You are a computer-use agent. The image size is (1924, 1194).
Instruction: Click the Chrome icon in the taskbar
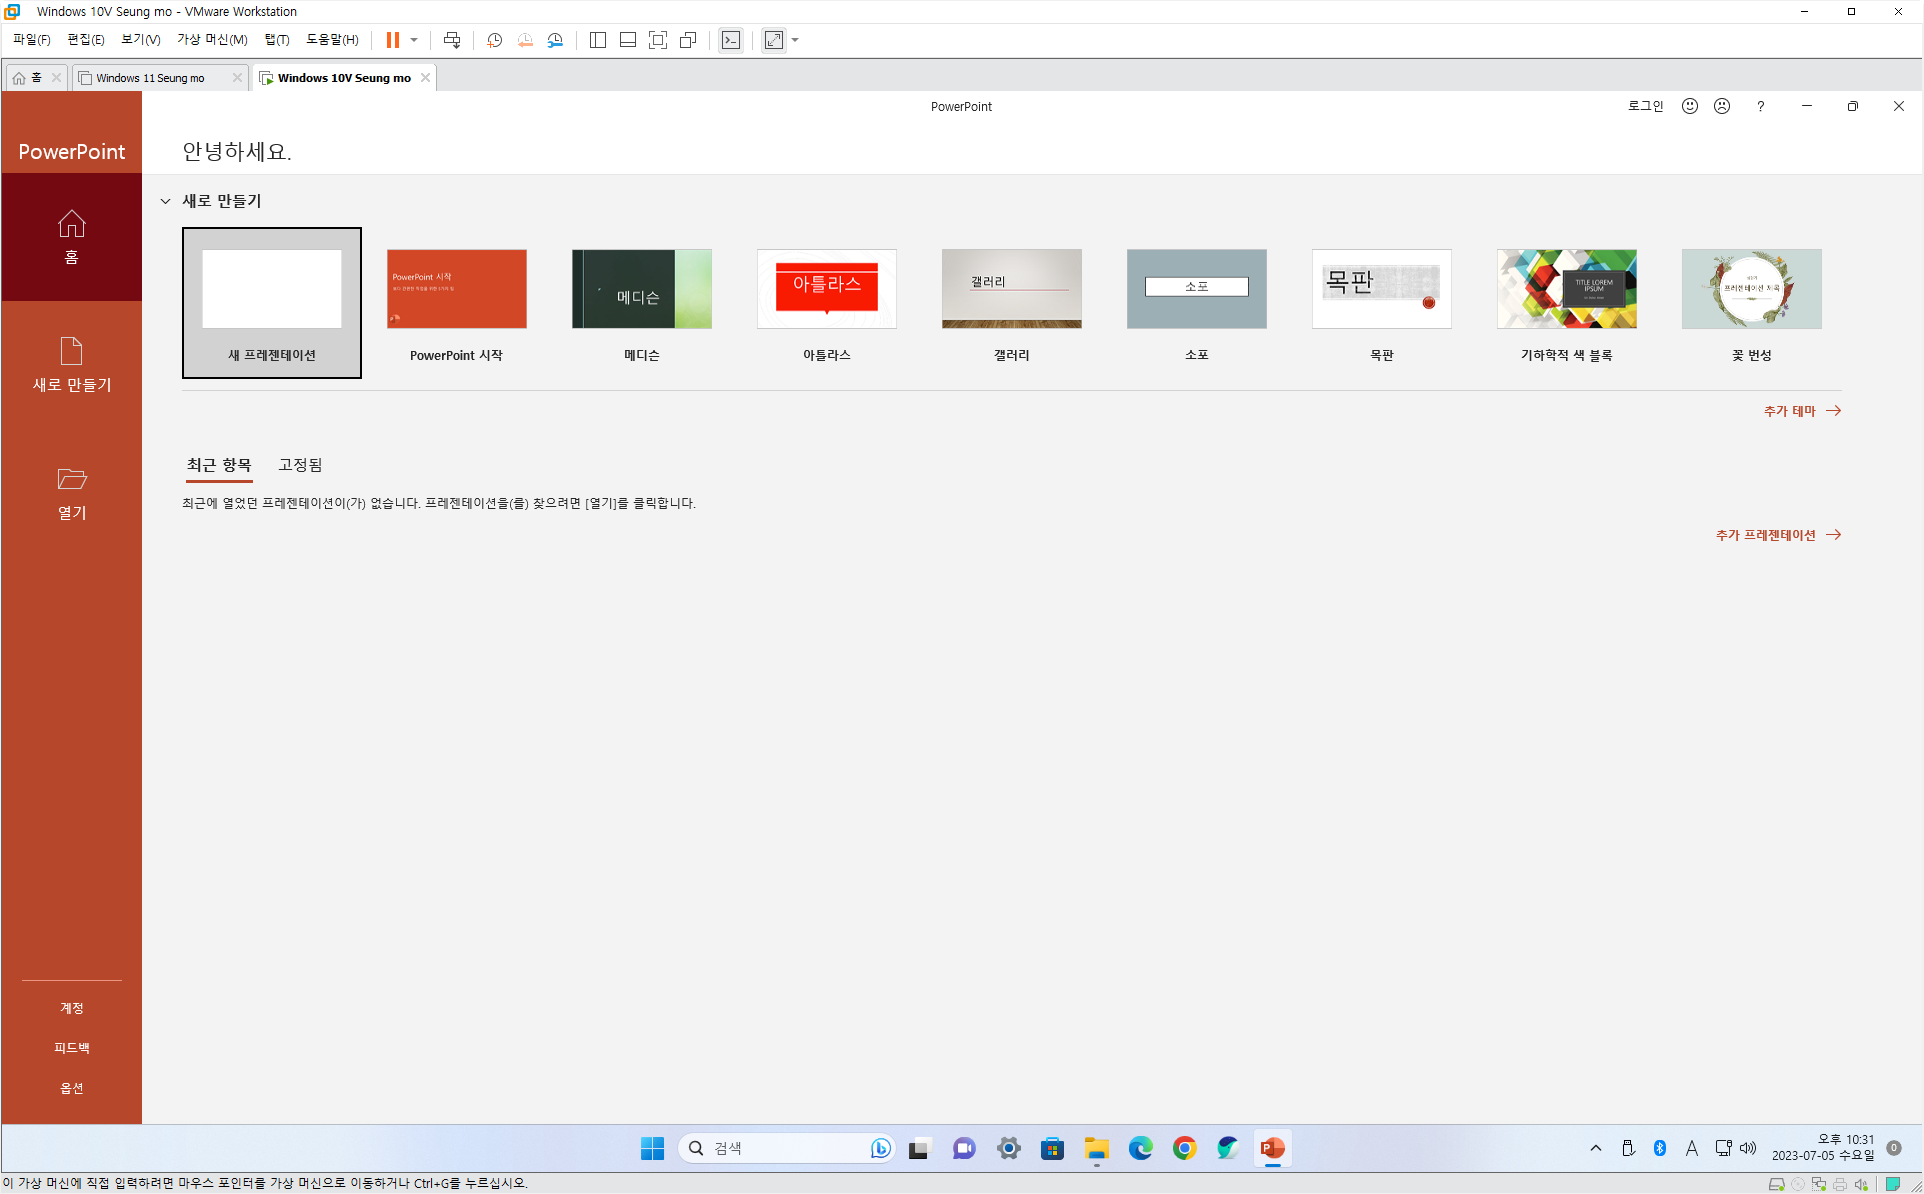(1184, 1148)
